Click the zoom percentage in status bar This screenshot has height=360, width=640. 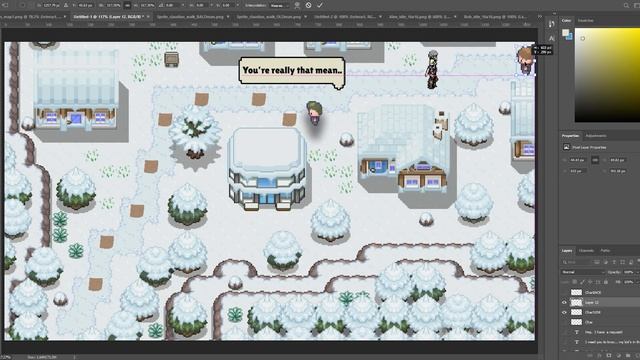tap(6, 357)
